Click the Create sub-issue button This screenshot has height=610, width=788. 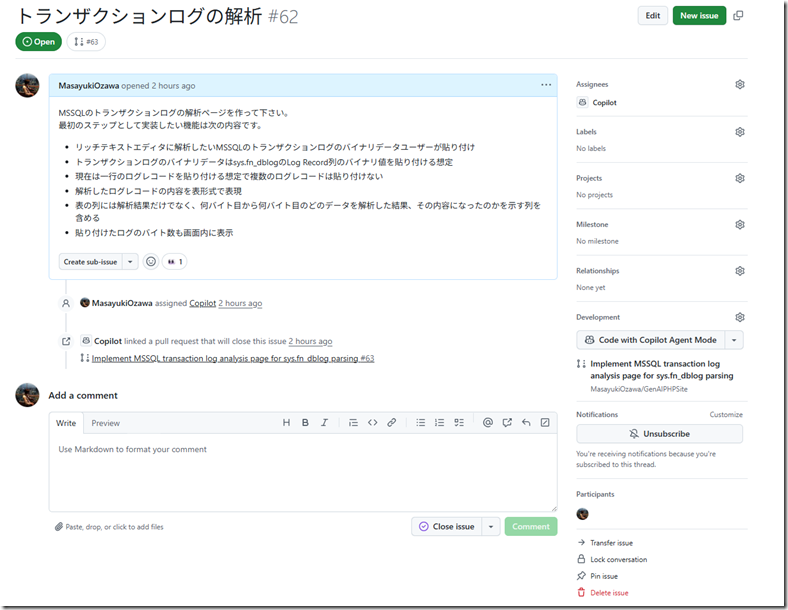pos(90,261)
